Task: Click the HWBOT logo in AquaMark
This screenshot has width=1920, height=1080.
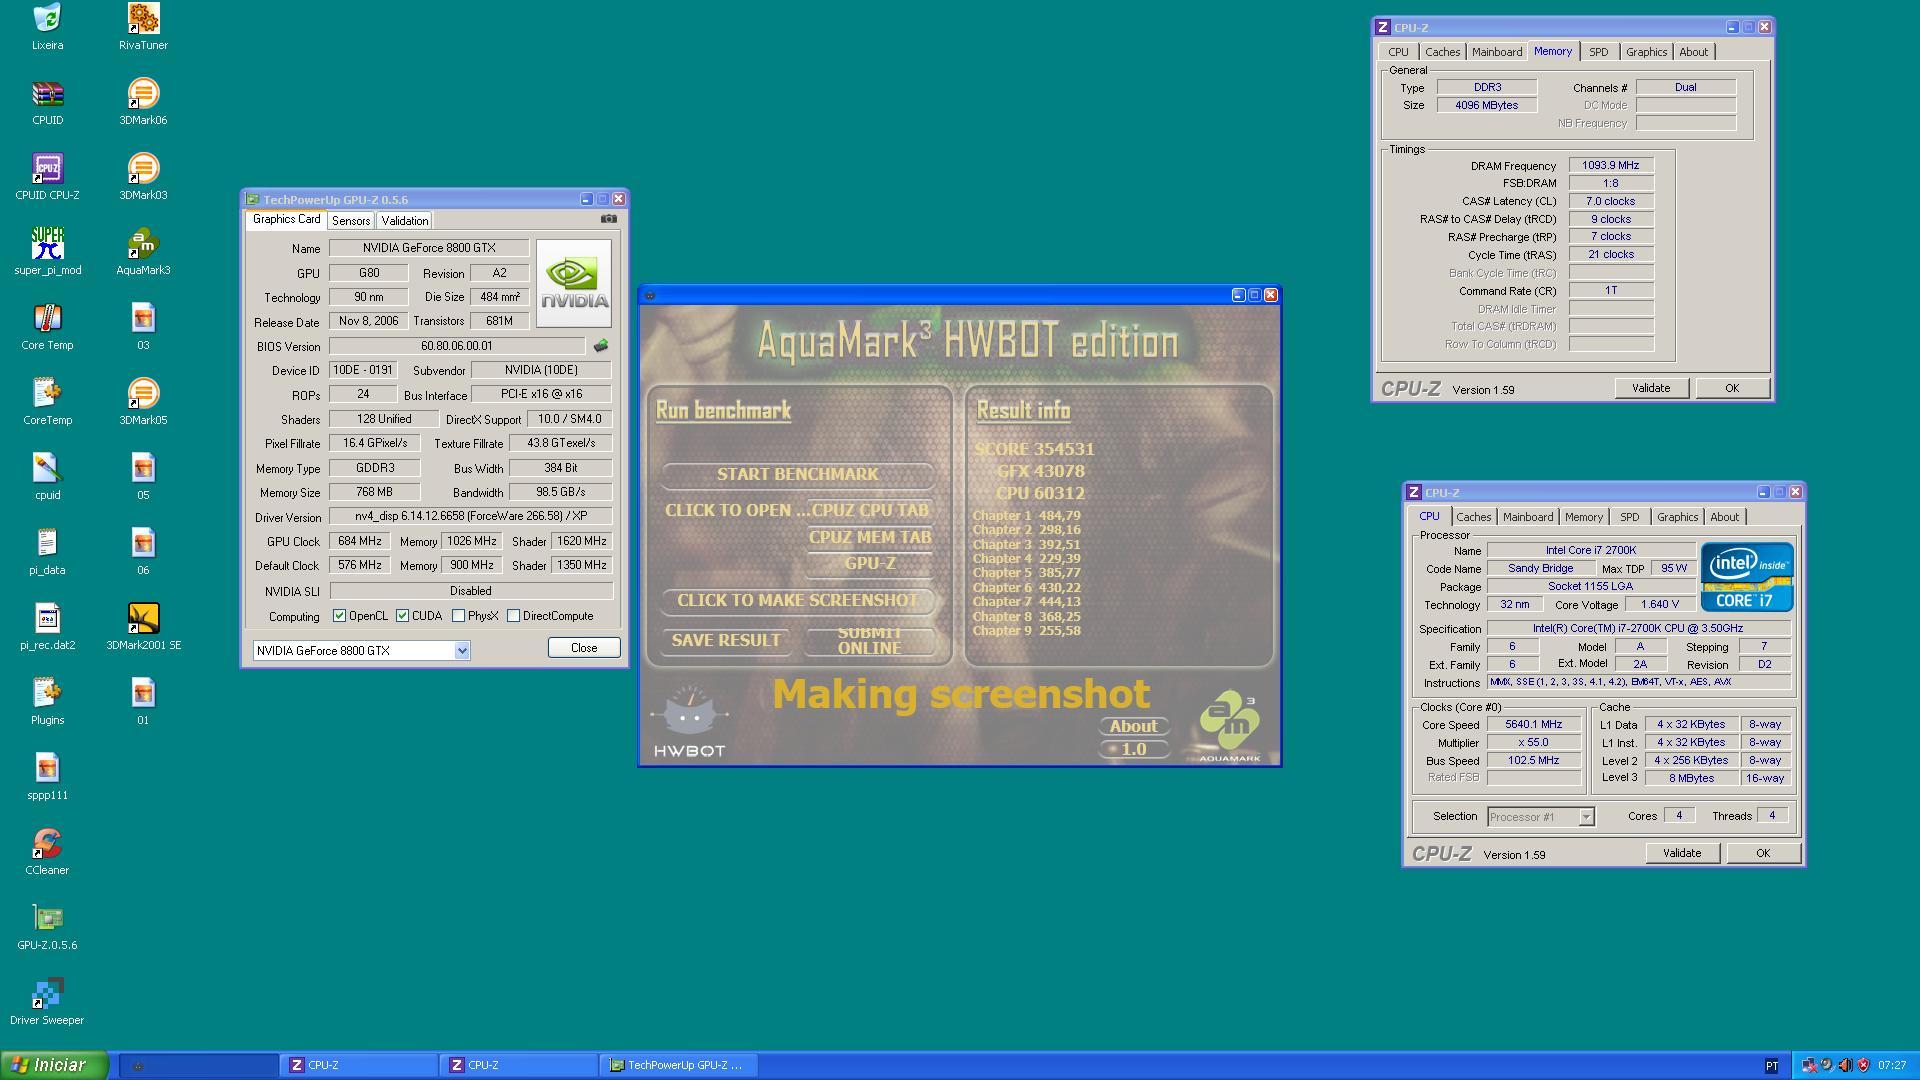Action: 689,722
